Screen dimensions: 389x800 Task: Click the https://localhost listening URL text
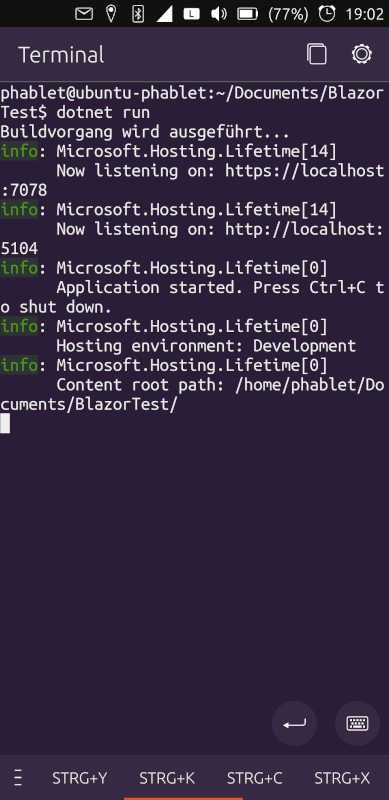[x=305, y=171]
